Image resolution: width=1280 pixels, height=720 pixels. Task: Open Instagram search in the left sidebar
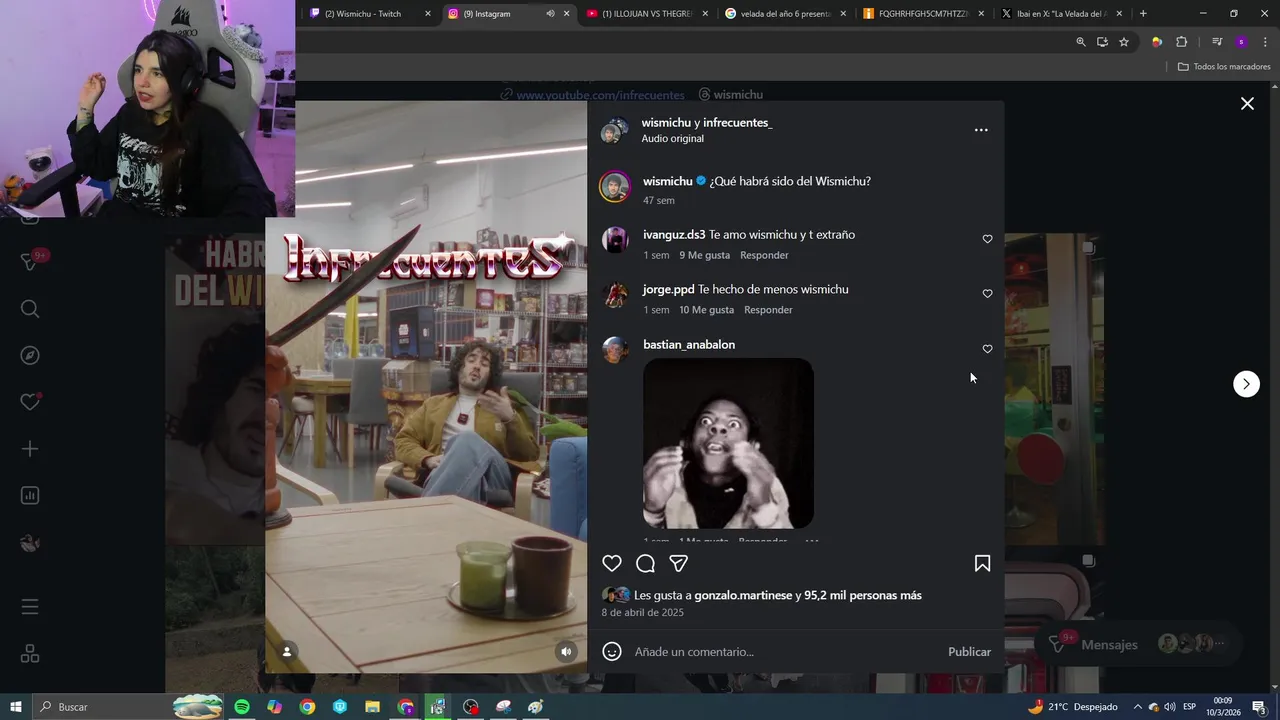30,309
